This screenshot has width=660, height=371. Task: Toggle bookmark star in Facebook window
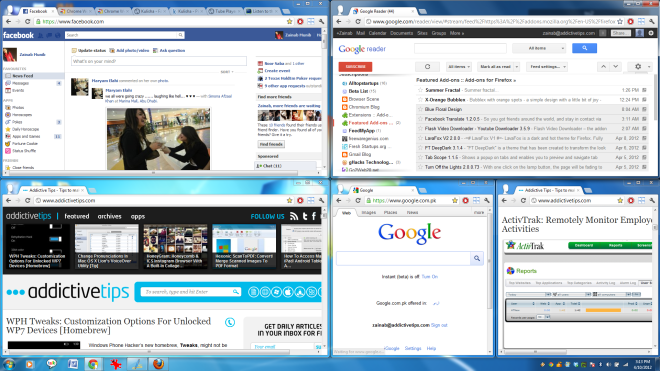click(290, 21)
